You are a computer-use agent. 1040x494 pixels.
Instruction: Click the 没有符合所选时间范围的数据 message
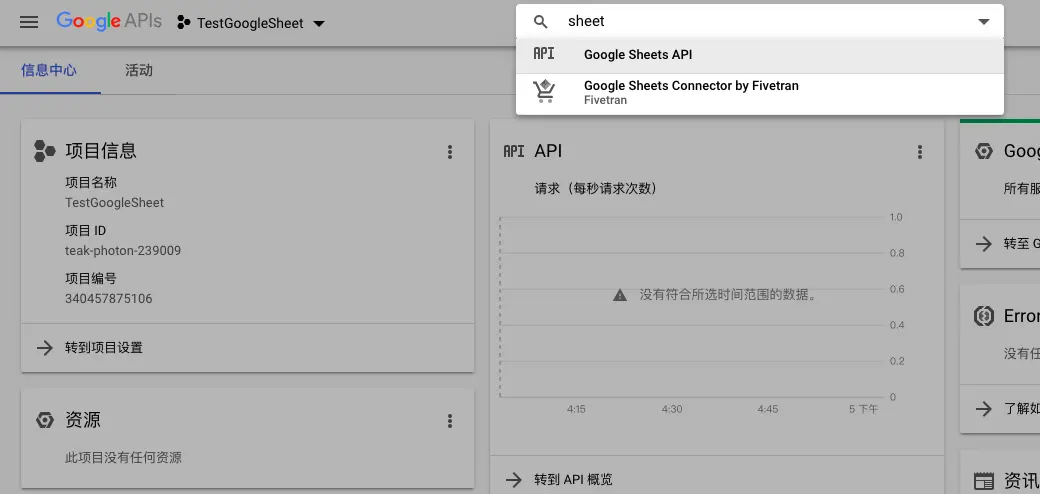(728, 295)
